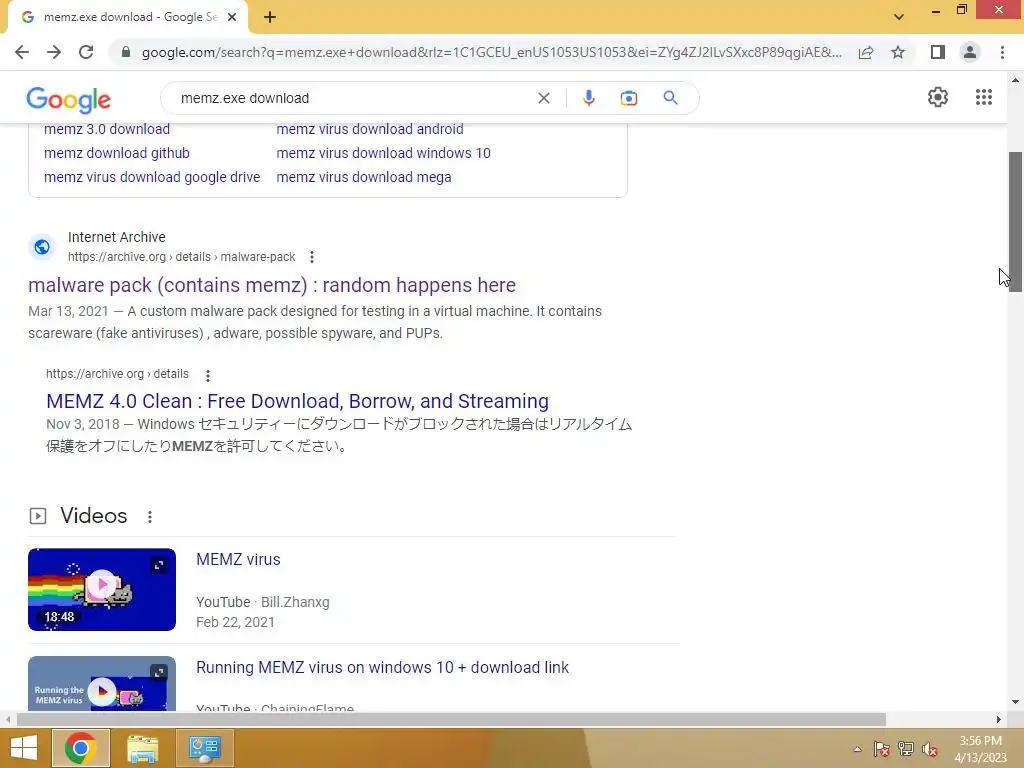
Task: Click the Internet Archive globe favicon
Action: [42, 248]
